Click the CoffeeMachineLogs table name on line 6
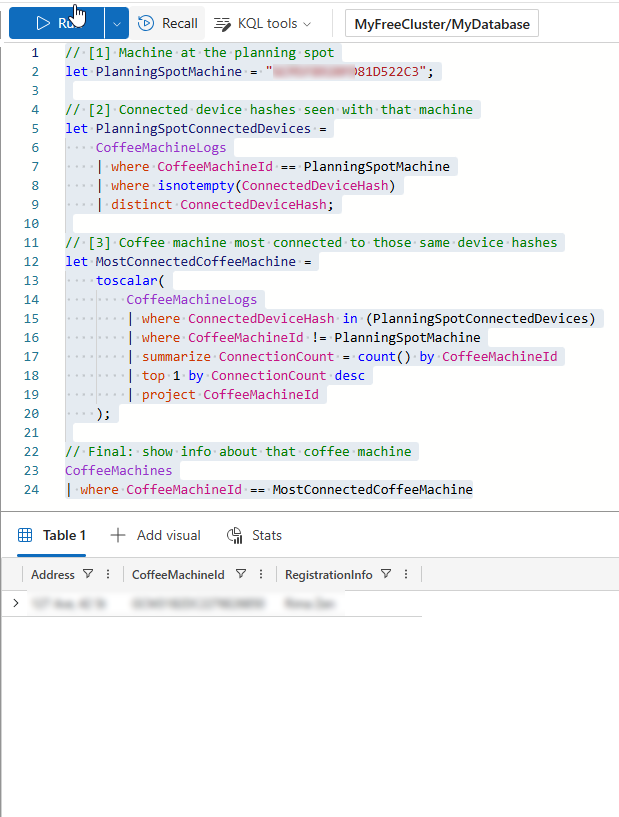Image resolution: width=619 pixels, height=817 pixels. [x=161, y=147]
